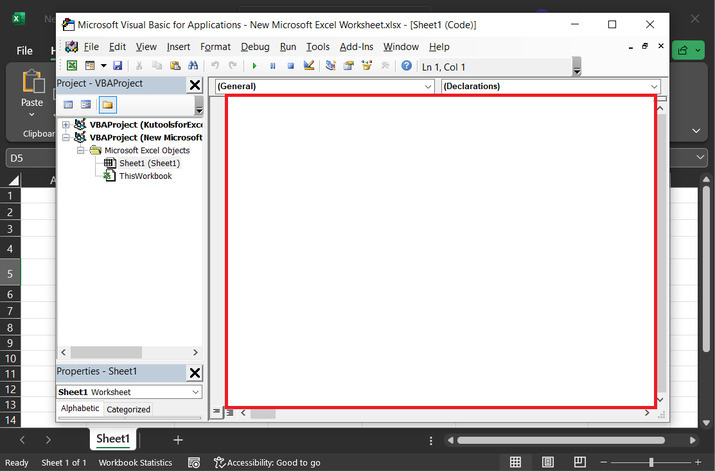Screen dimensions: 715x472
Task: Open Properties Window toolbar icon
Action: pos(349,66)
